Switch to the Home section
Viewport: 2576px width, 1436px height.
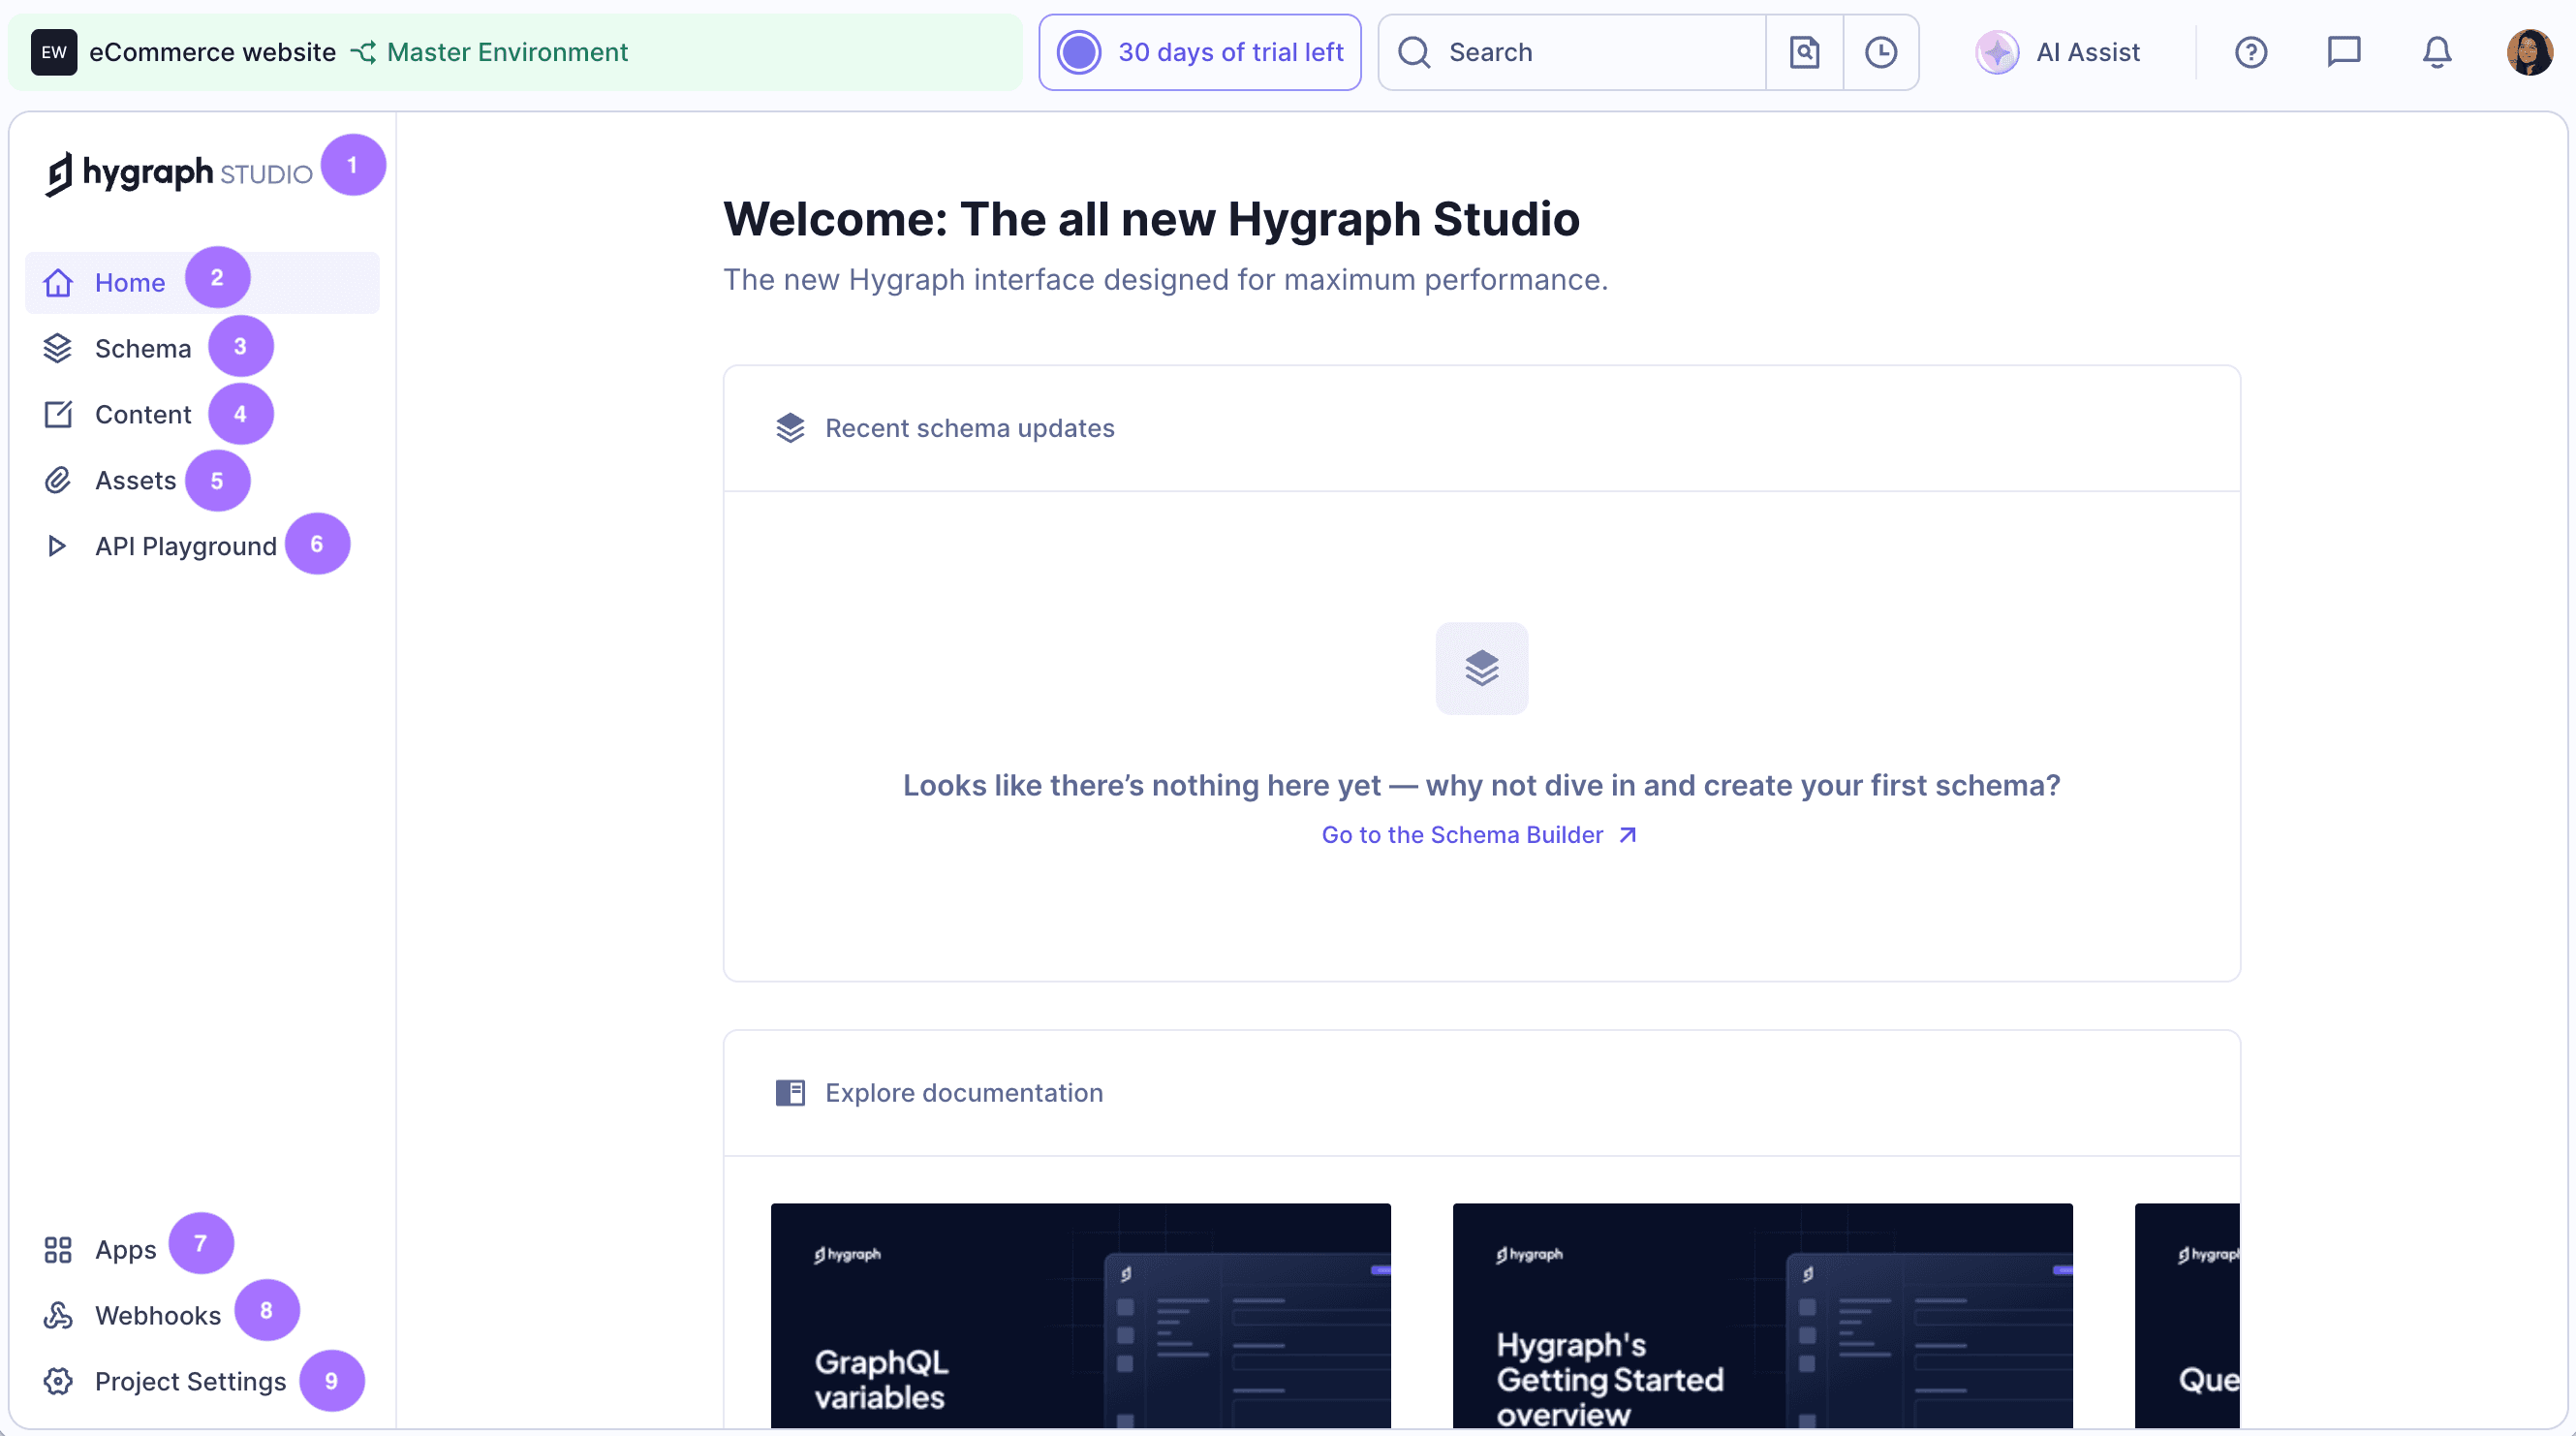click(129, 282)
